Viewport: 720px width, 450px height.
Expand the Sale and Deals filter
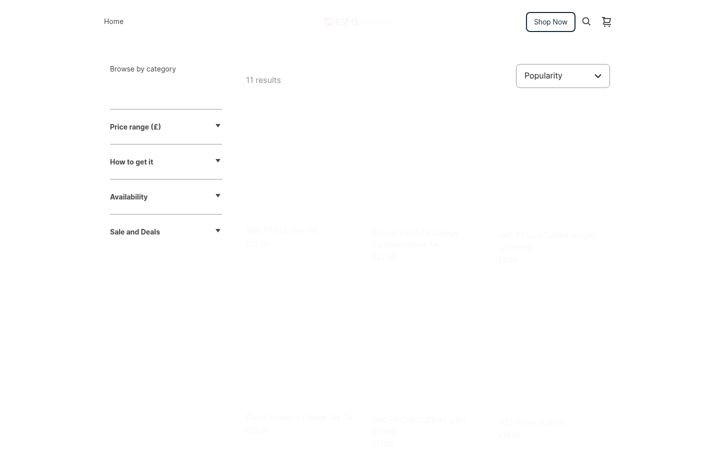[166, 232]
